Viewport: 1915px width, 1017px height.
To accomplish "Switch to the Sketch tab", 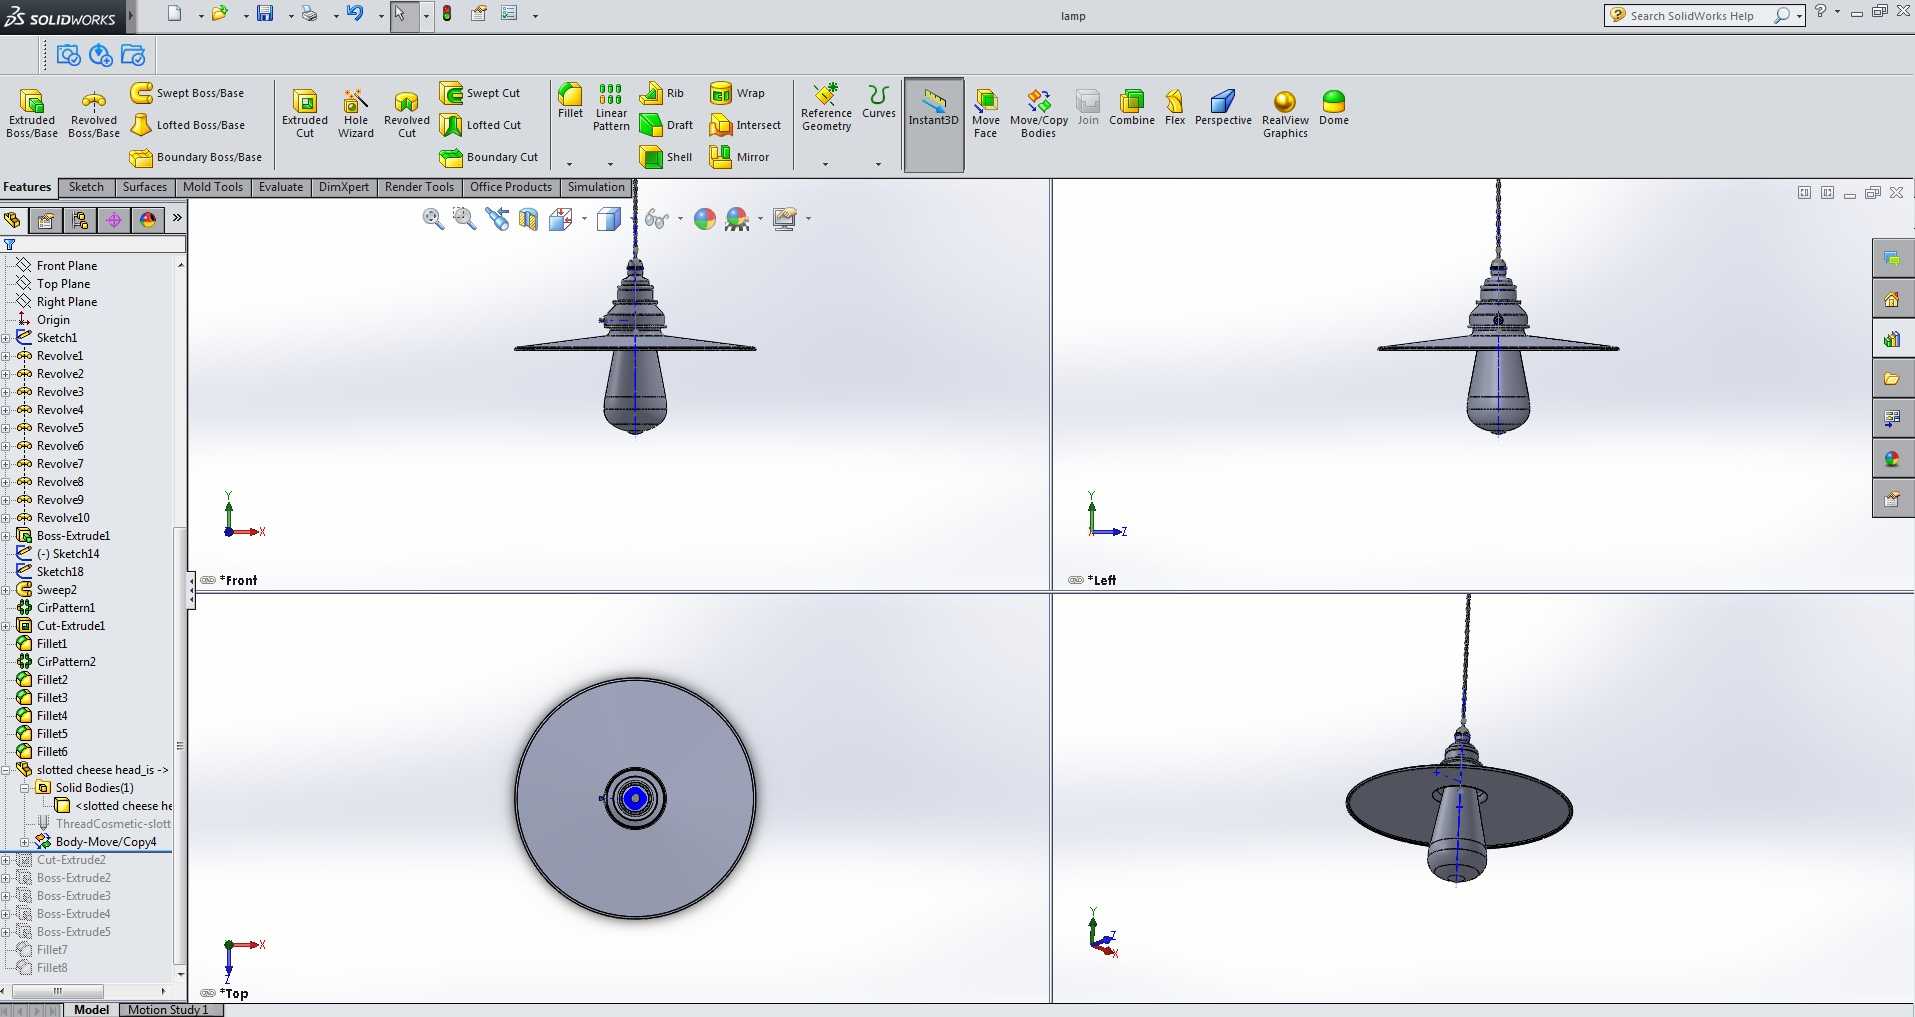I will pos(86,187).
